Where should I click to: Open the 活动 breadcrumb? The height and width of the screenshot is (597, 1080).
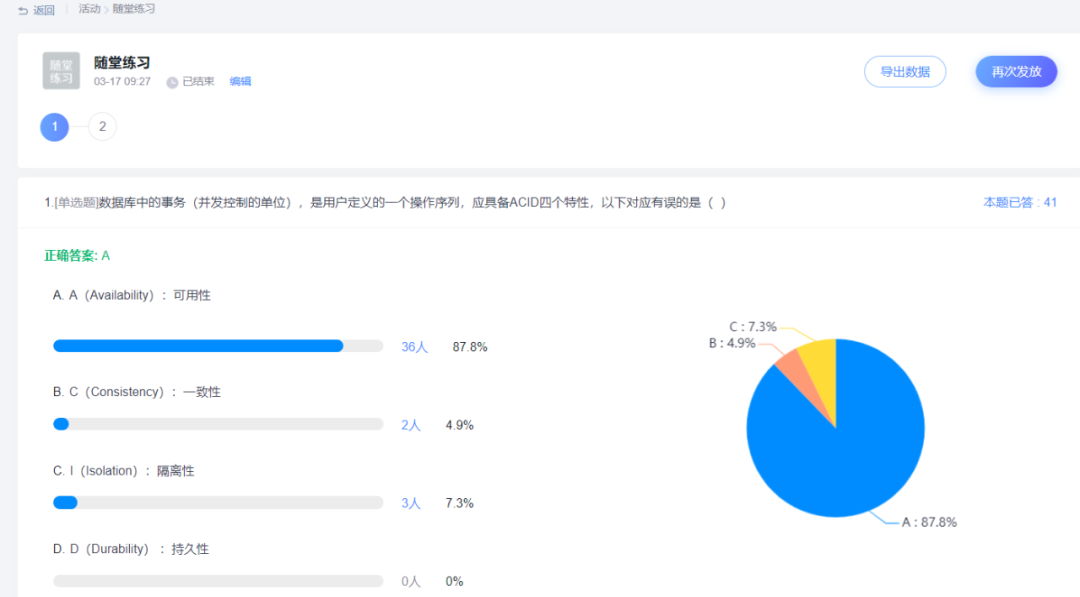[x=89, y=9]
